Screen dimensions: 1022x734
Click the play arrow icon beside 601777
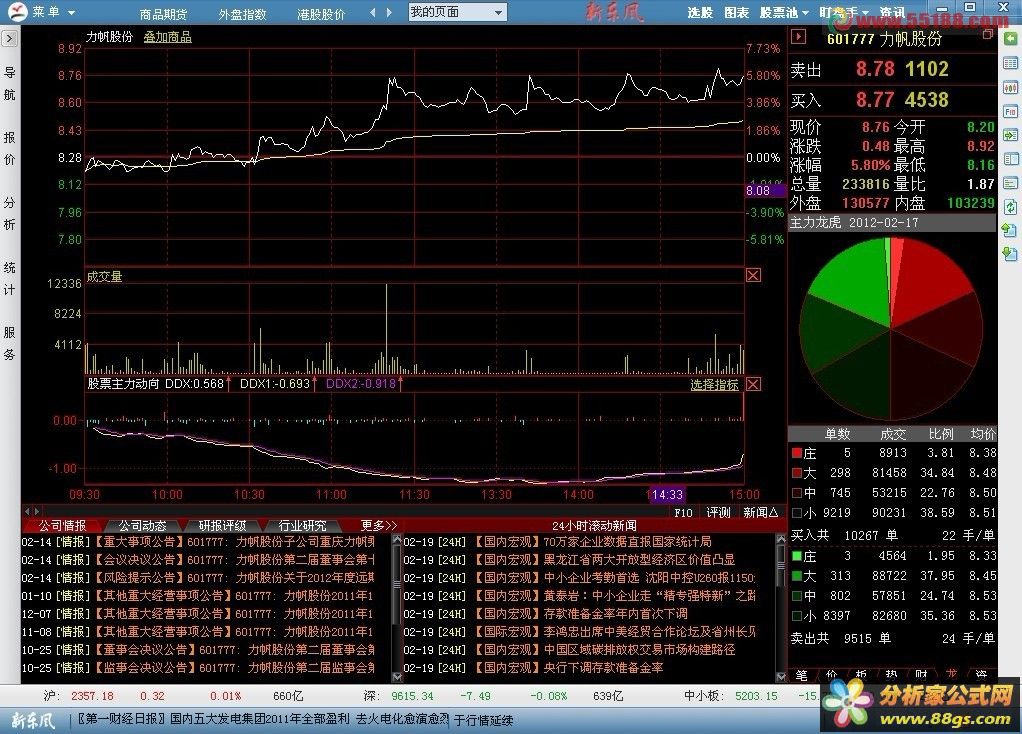click(x=798, y=37)
